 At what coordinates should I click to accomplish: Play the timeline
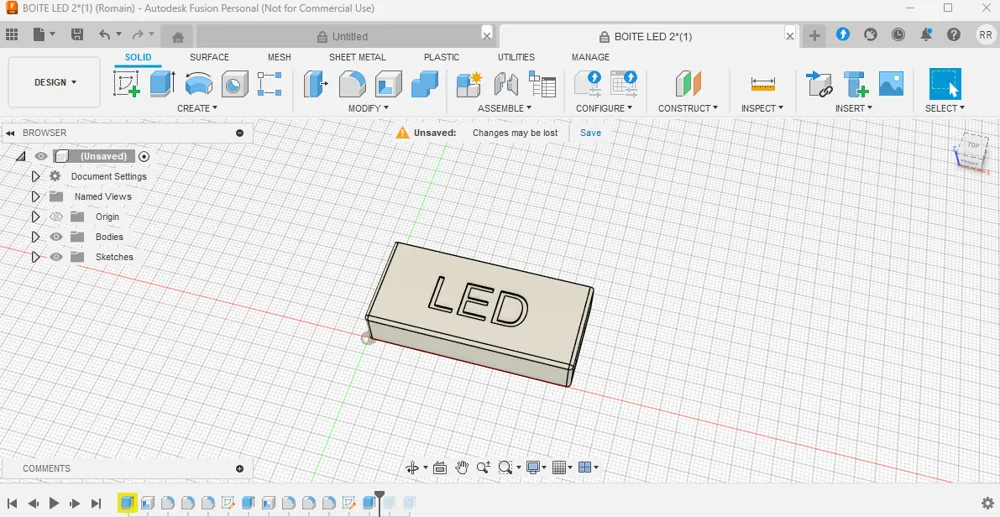click(x=54, y=503)
